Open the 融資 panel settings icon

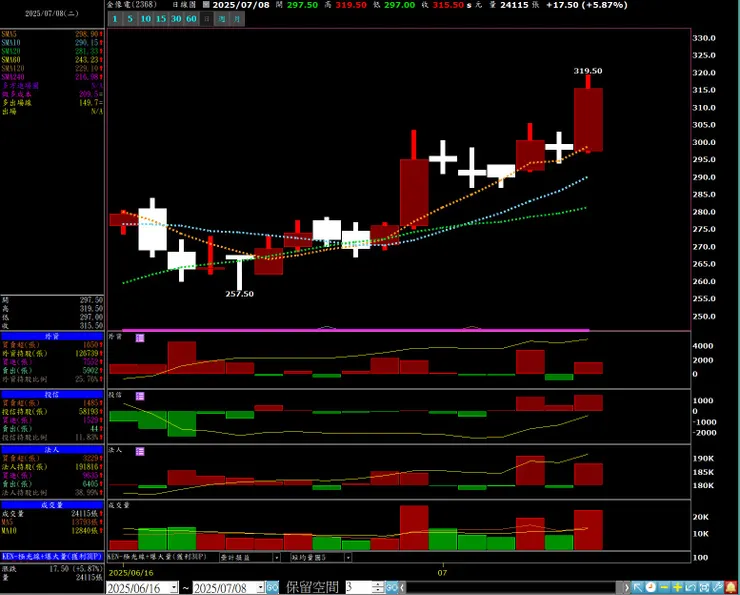point(140,338)
